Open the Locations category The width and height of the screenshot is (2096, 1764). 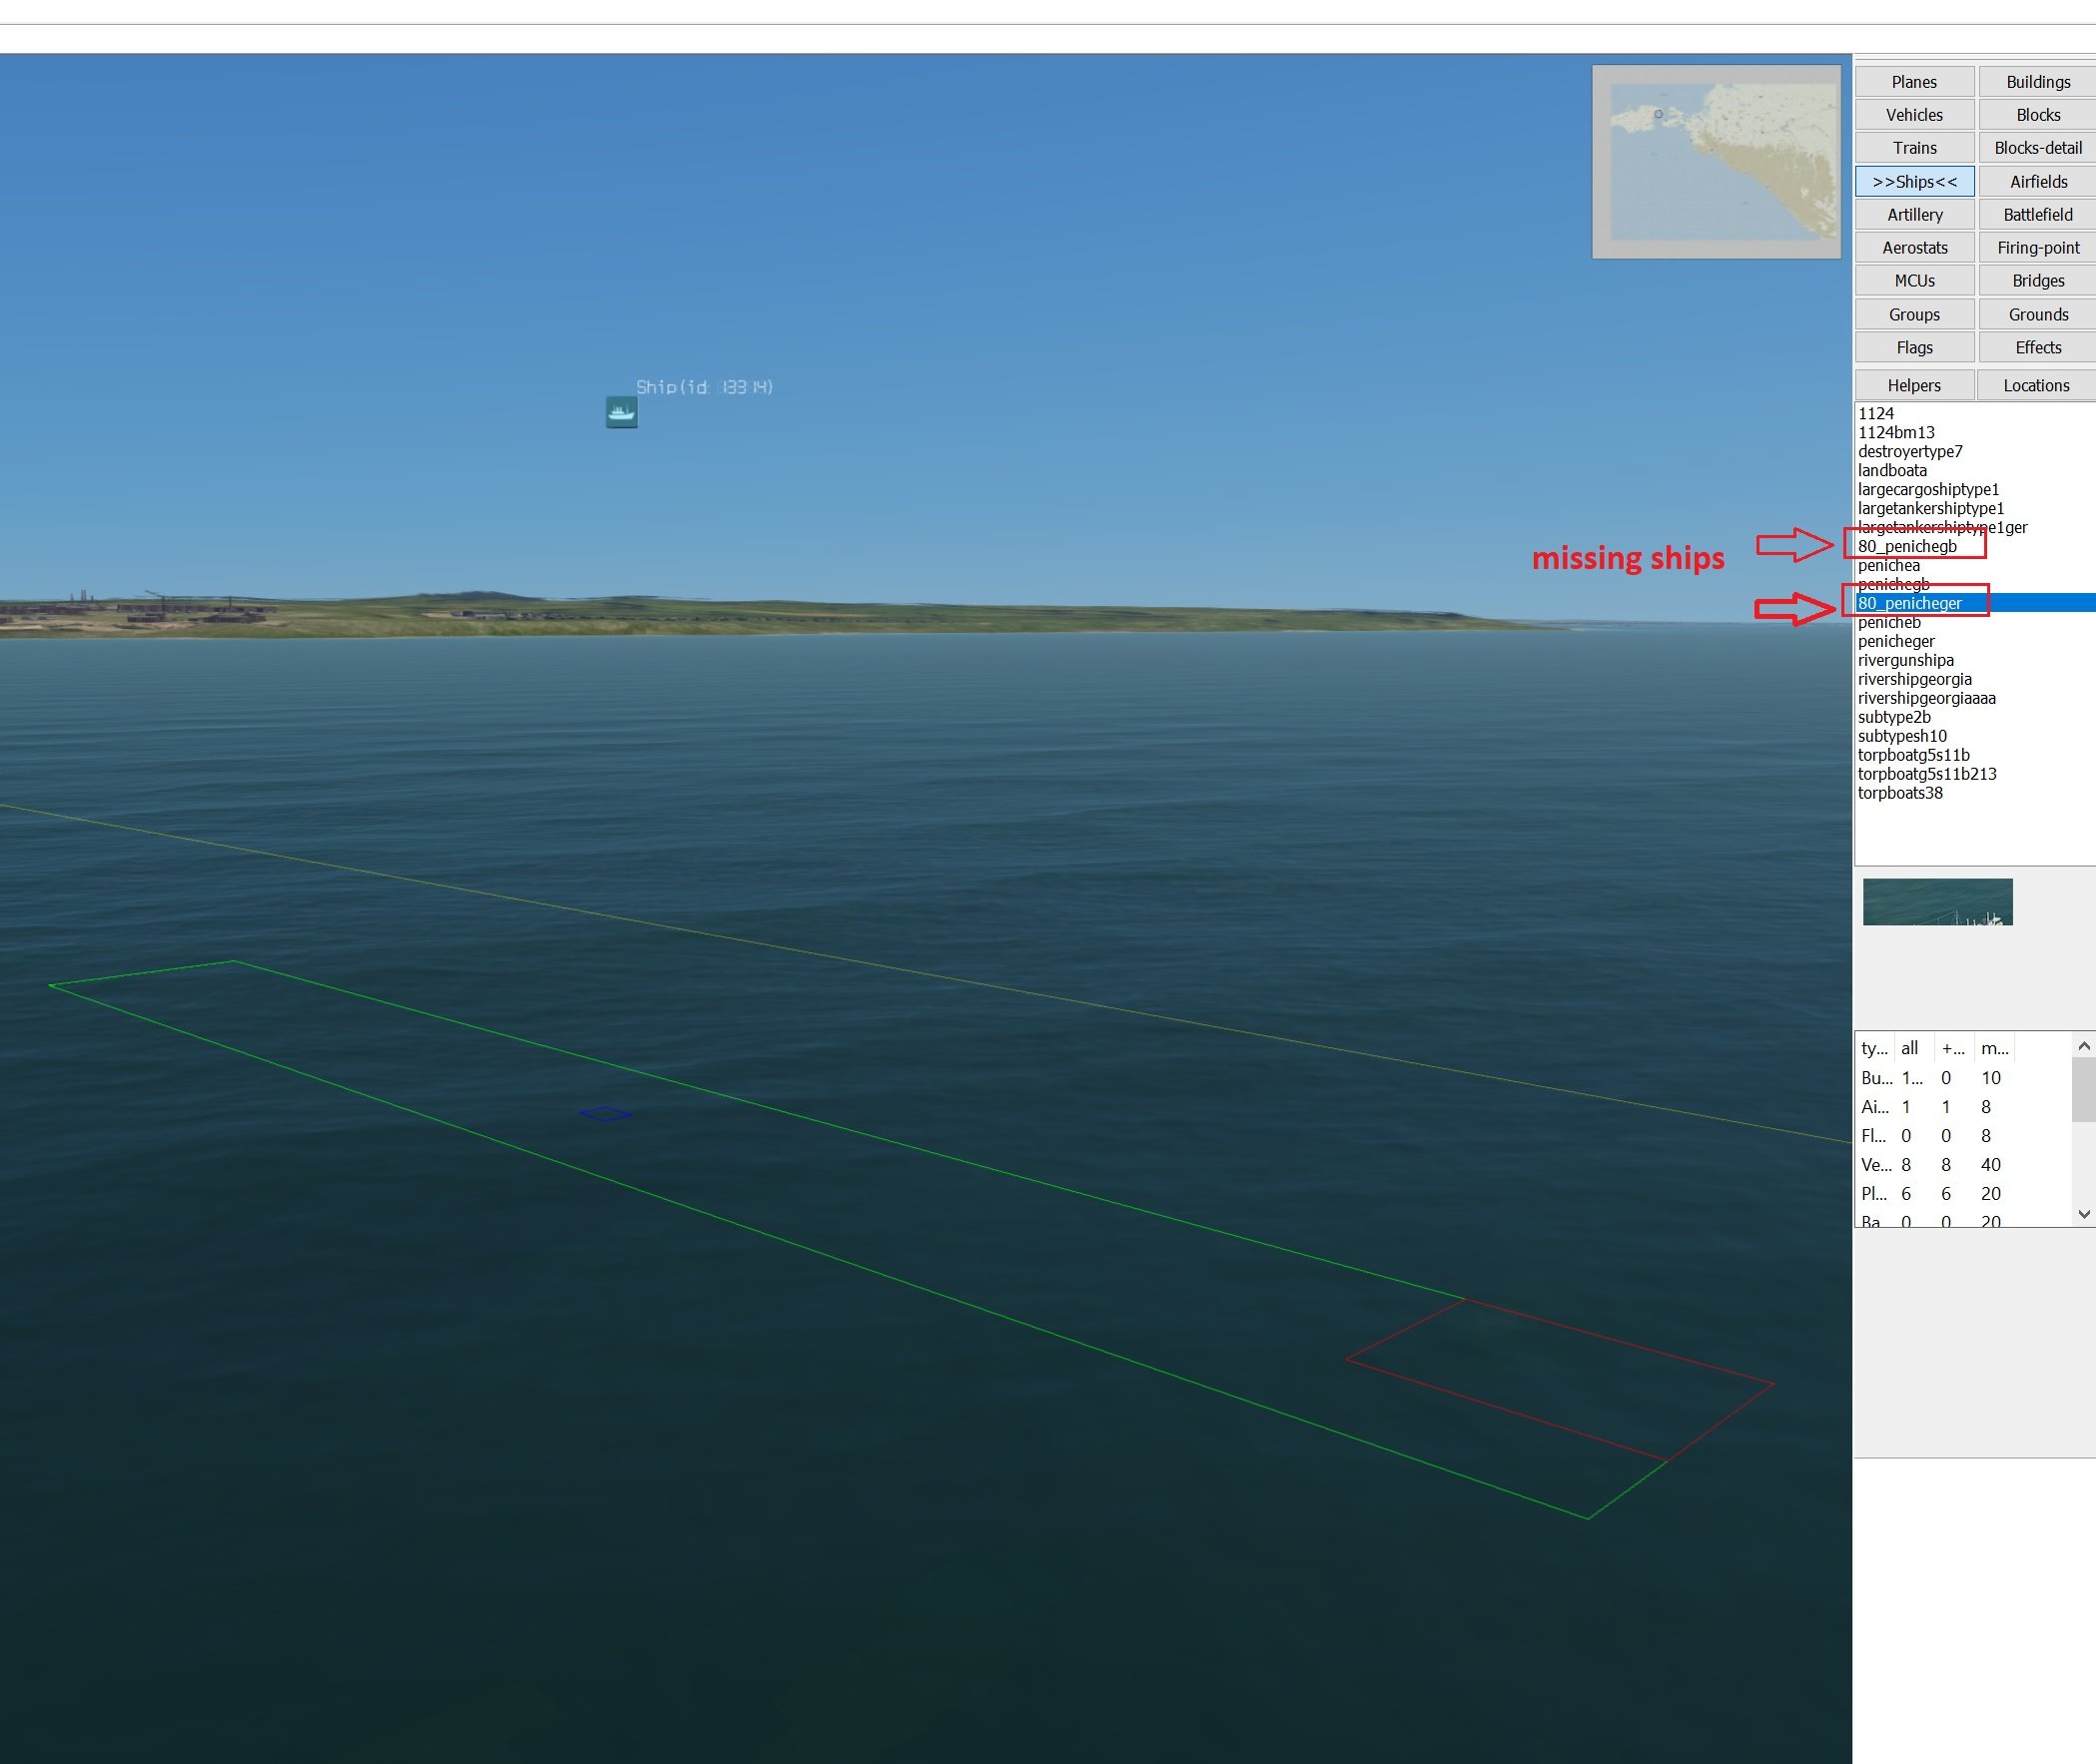tap(2036, 386)
